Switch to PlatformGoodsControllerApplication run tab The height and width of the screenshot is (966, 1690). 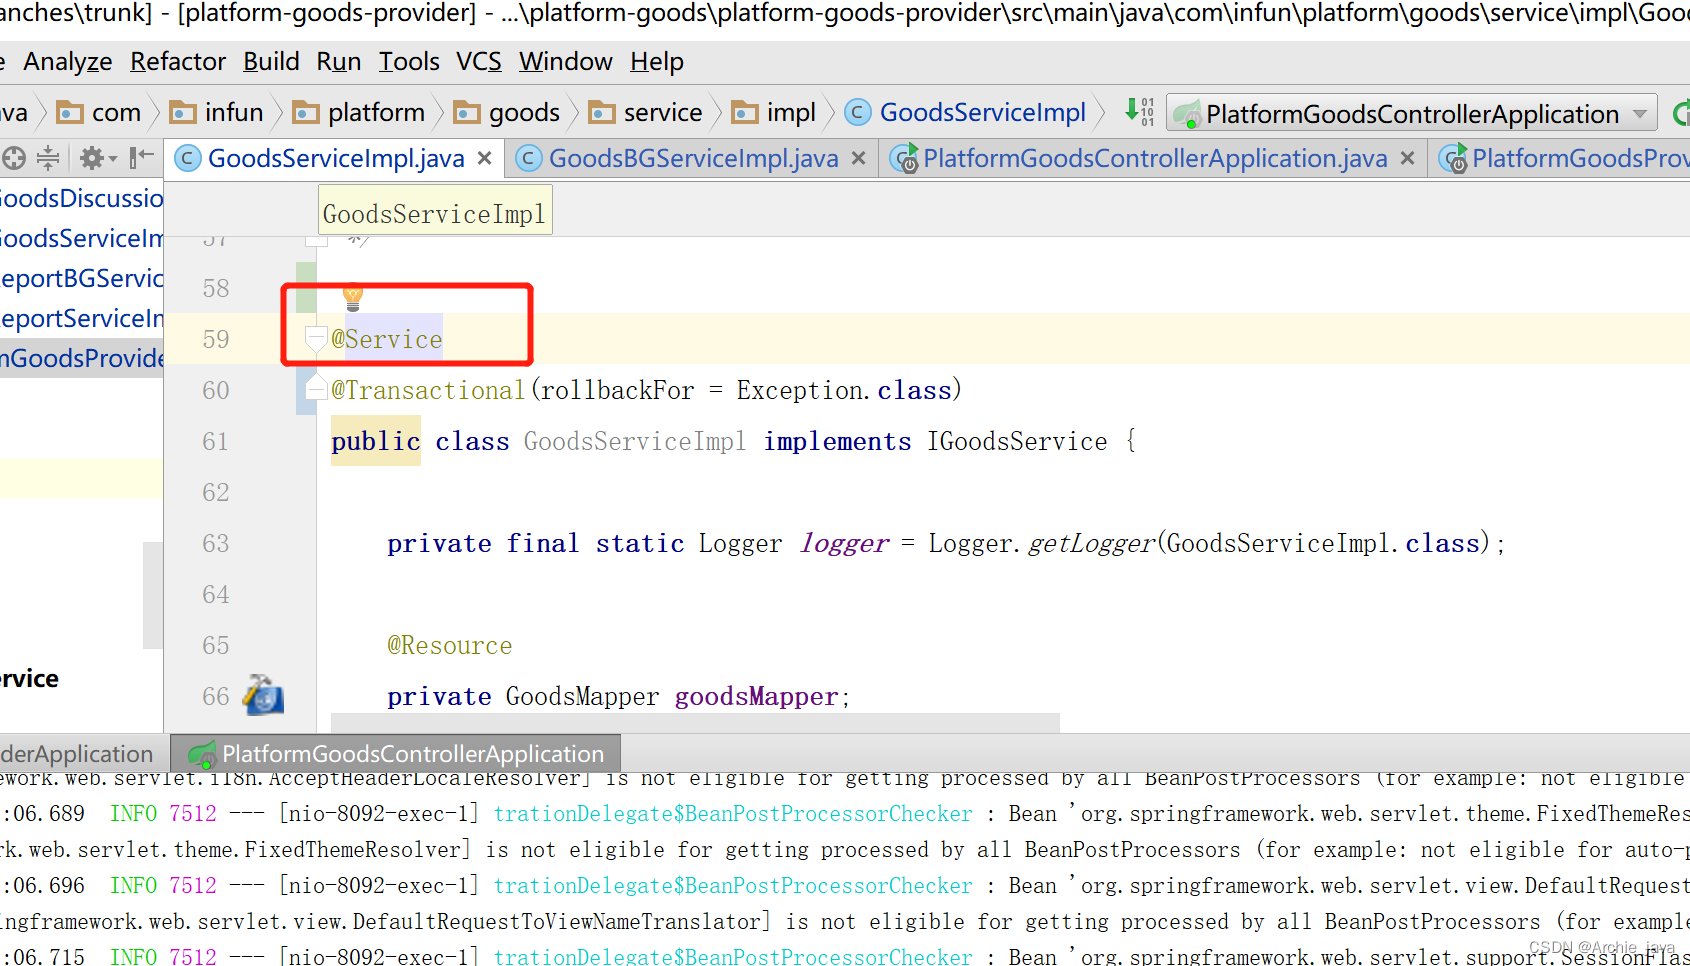coord(396,754)
